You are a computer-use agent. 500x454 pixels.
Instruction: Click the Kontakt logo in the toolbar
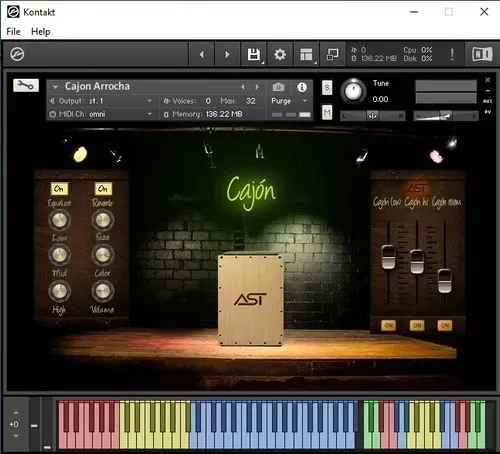tap(17, 54)
